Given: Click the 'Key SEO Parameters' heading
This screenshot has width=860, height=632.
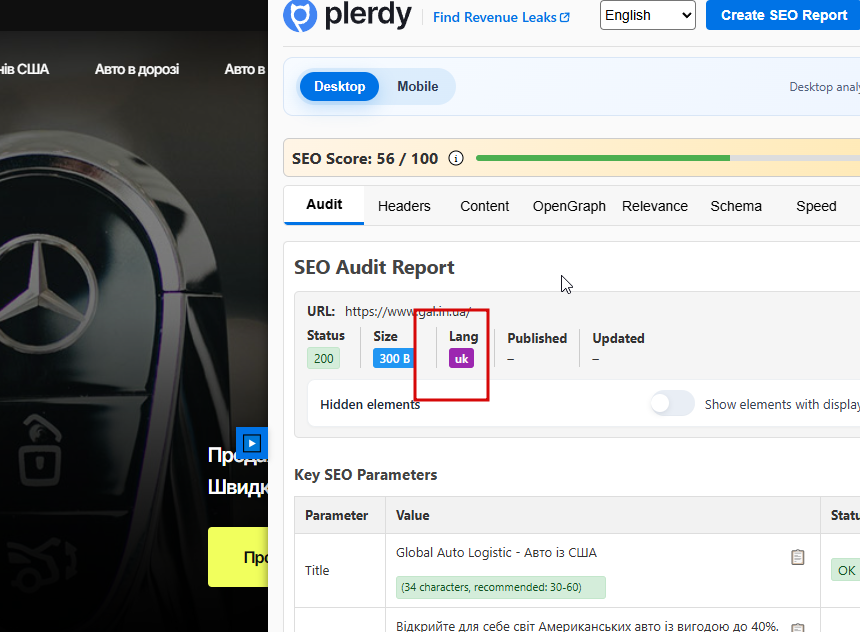Looking at the screenshot, I should pos(365,475).
